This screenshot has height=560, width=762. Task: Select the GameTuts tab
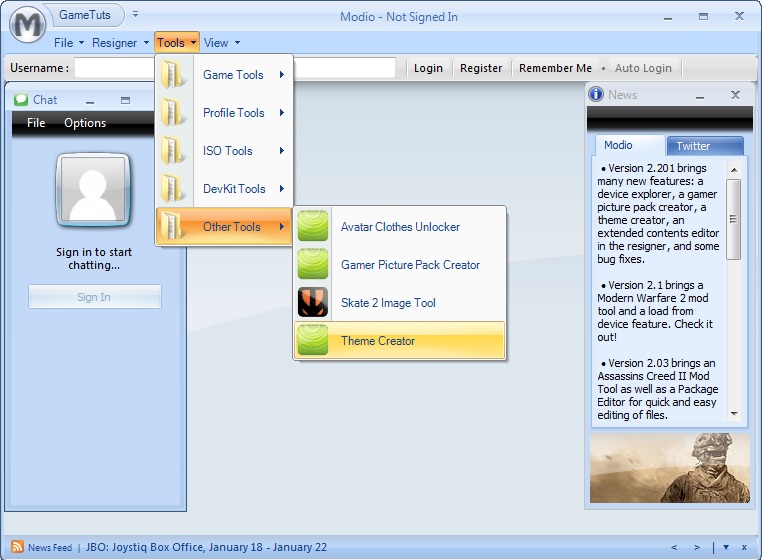(x=85, y=15)
